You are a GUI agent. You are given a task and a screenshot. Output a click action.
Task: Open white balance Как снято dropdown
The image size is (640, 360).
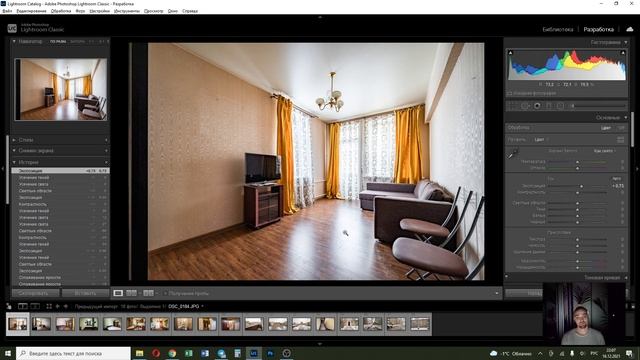click(604, 151)
